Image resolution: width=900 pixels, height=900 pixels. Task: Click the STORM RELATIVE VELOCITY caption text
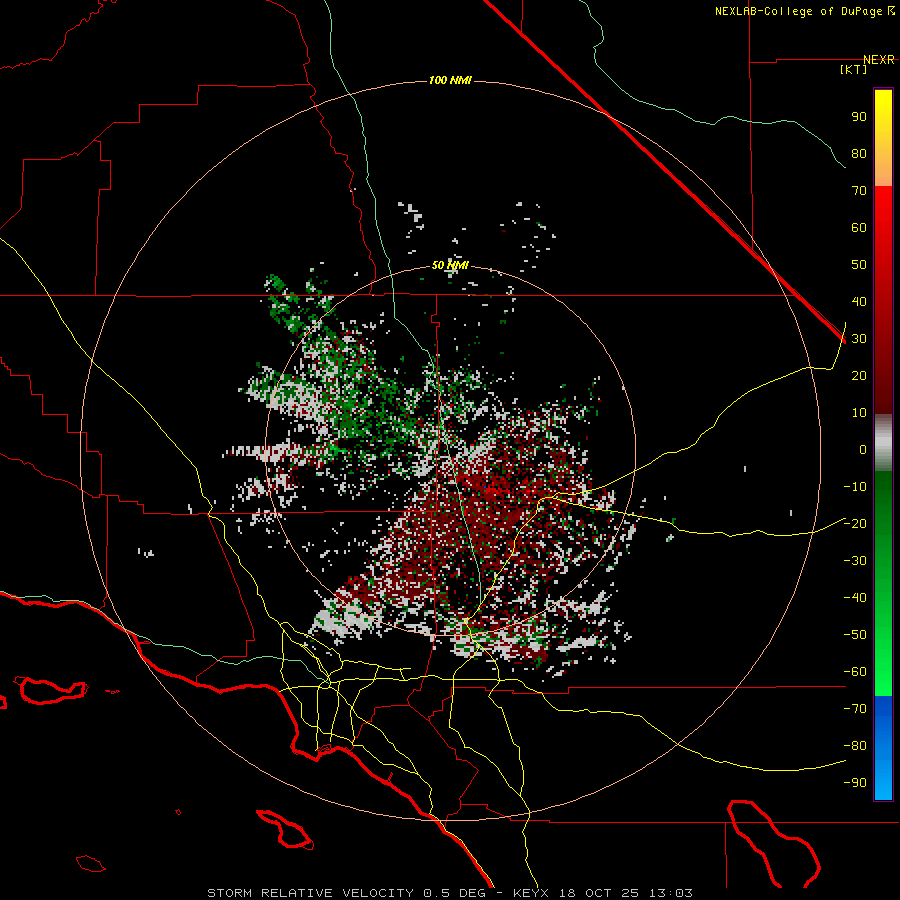(310, 893)
